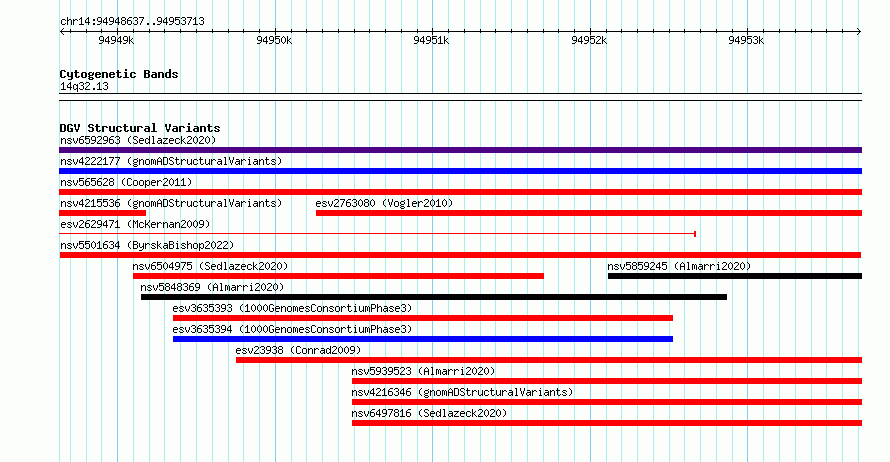Select the esv23938 (Conrad2009) label
This screenshot has width=890, height=462.
tap(298, 350)
